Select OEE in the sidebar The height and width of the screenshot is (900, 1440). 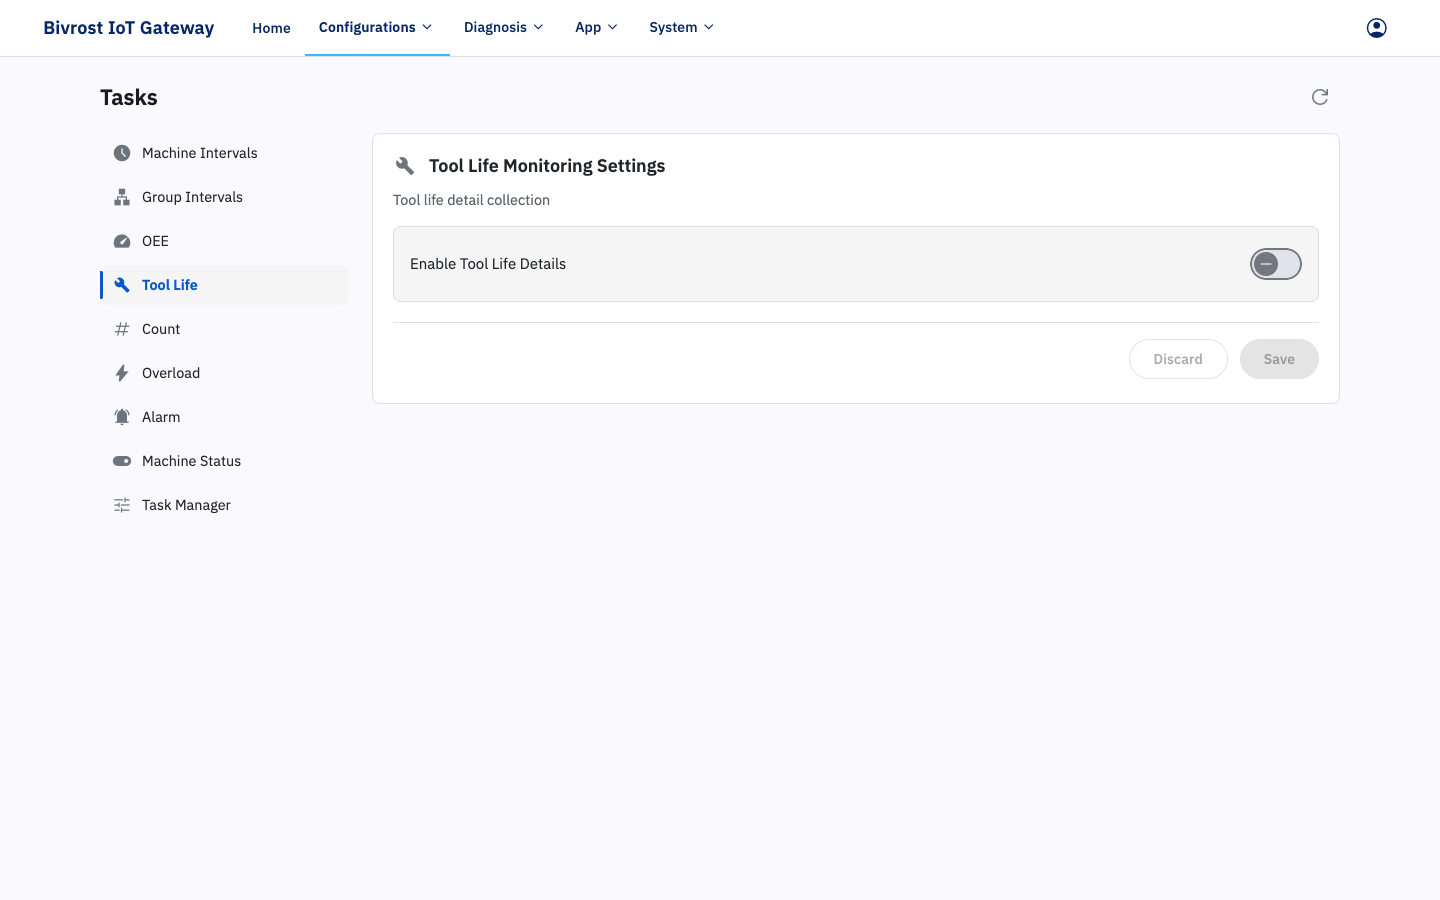pyautogui.click(x=224, y=241)
